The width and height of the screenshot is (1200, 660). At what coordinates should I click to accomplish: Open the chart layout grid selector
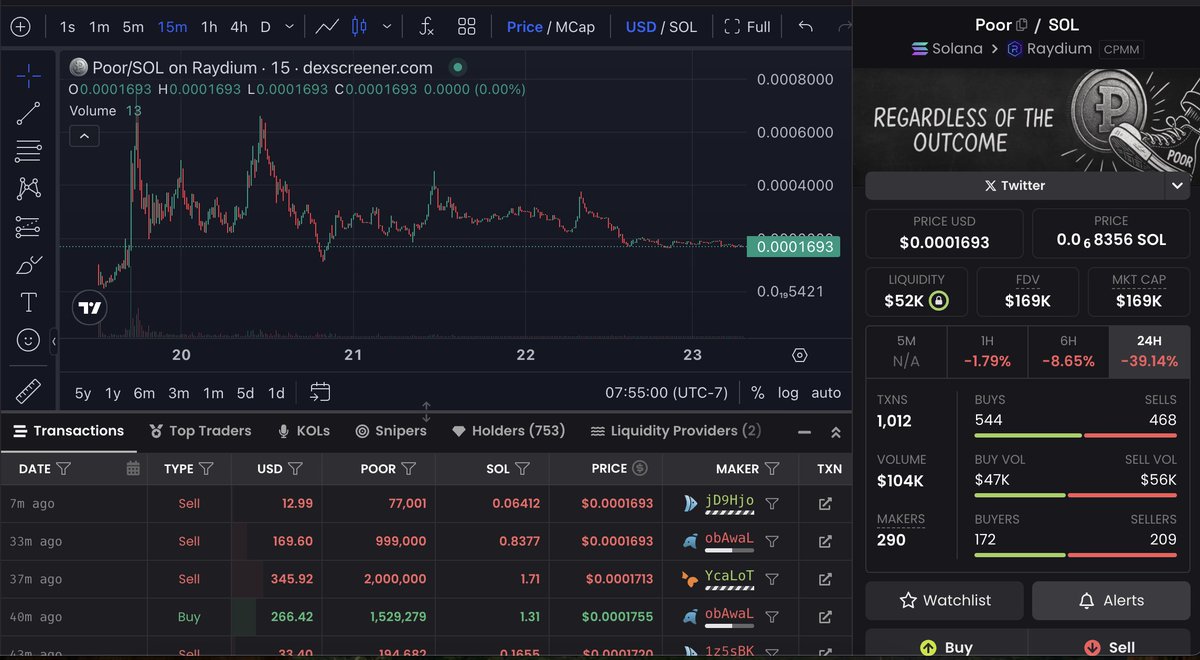tap(467, 27)
